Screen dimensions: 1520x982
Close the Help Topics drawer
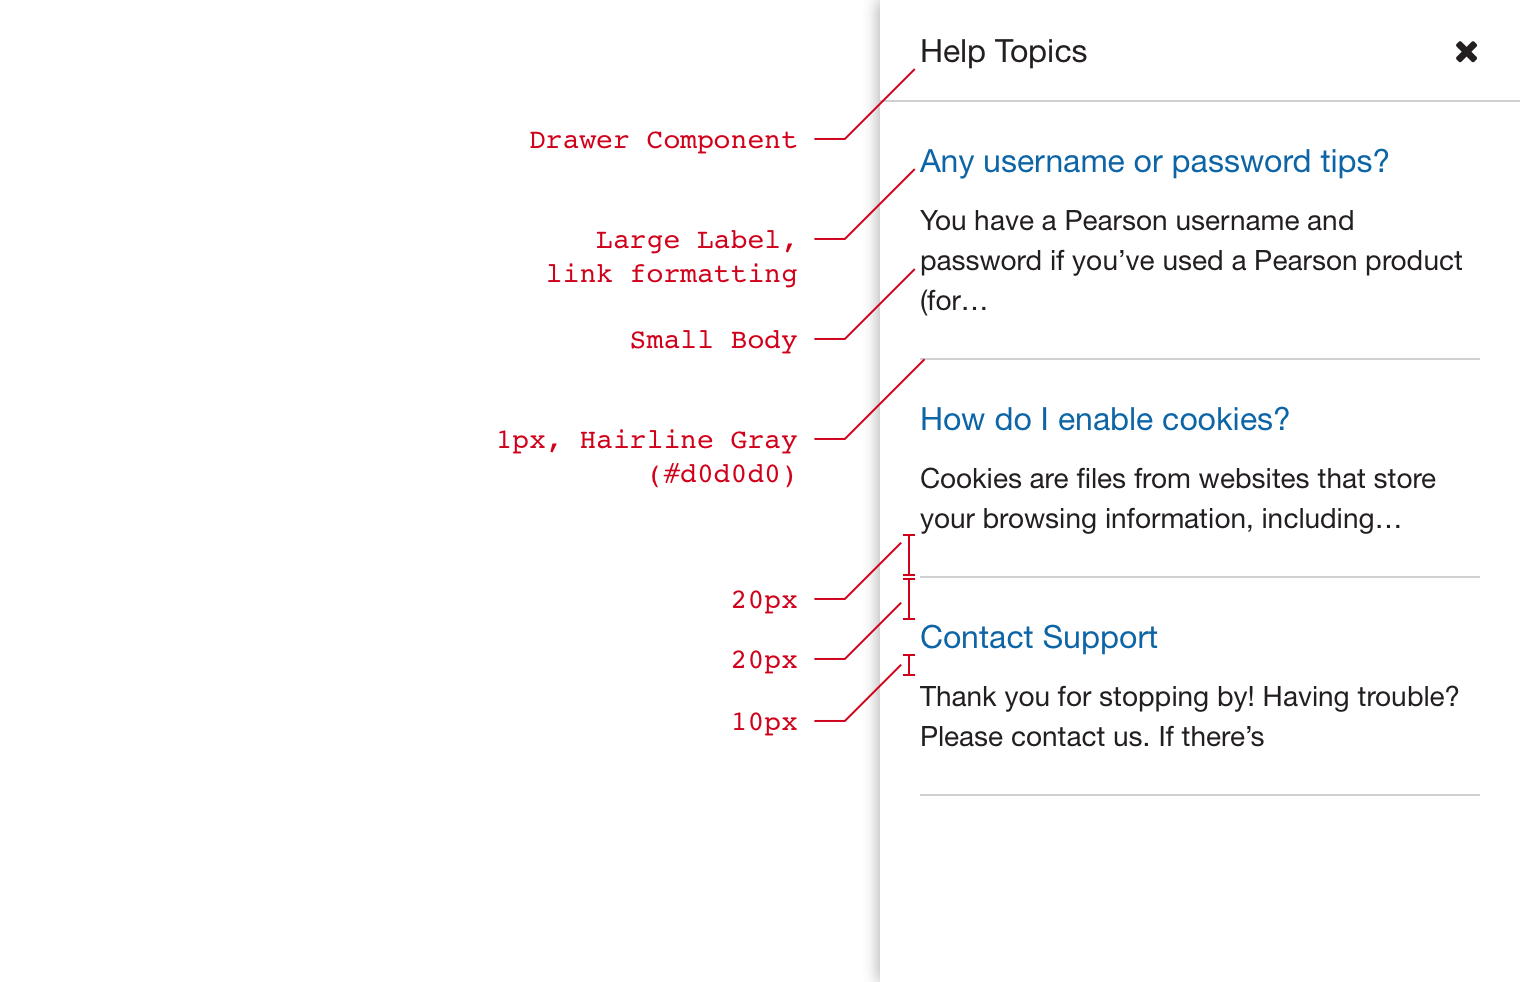pos(1466,52)
